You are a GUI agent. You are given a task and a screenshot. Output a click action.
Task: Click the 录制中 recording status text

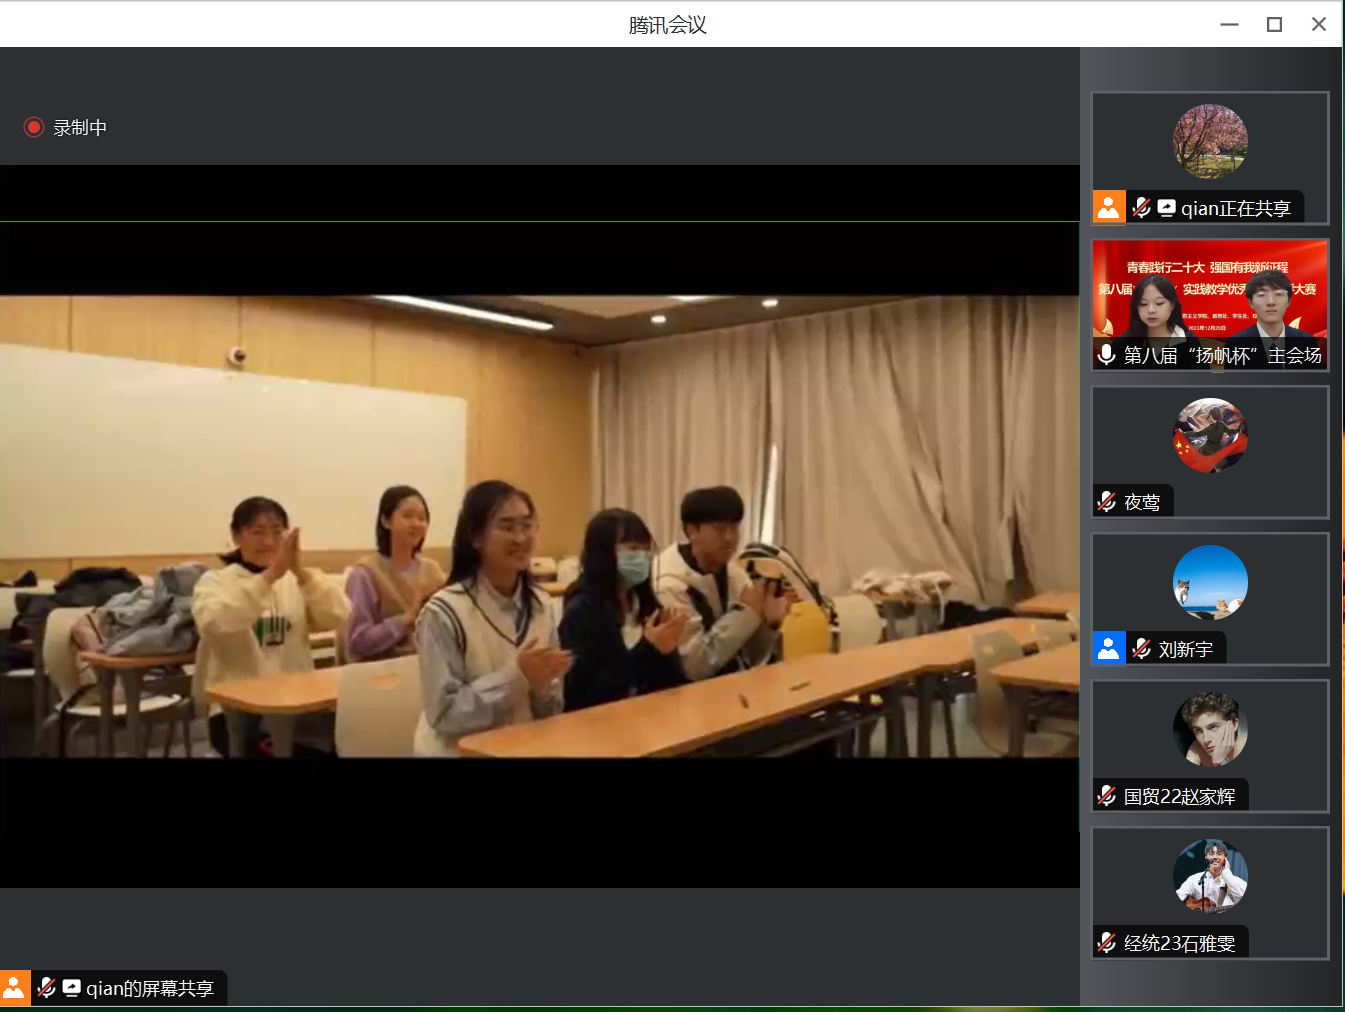[80, 127]
